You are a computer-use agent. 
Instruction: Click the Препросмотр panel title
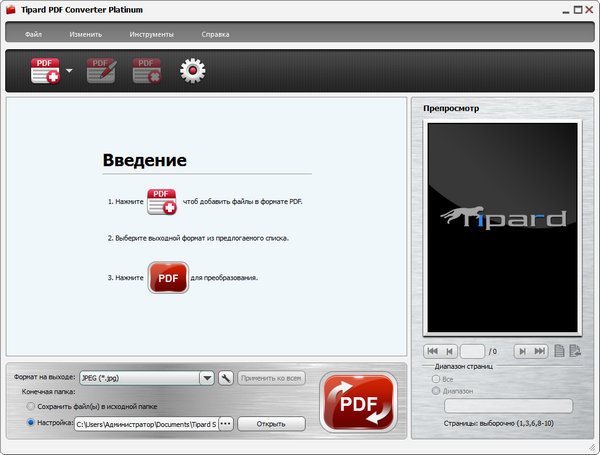(x=451, y=108)
